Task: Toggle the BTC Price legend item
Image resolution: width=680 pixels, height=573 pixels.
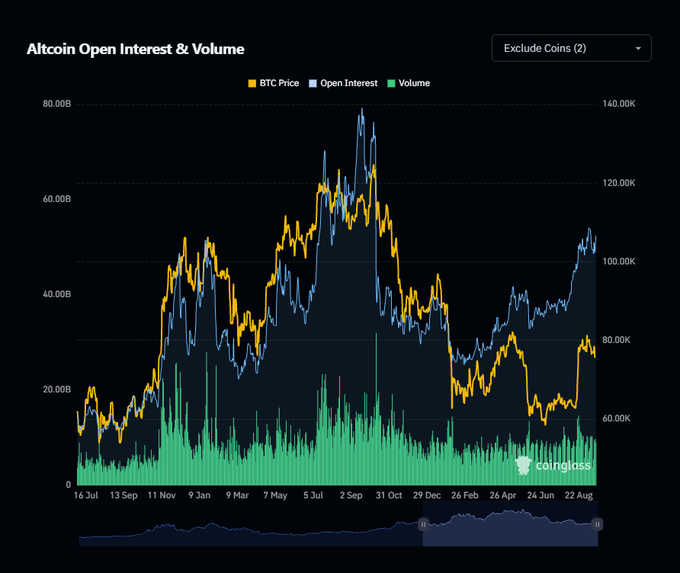Action: (x=274, y=83)
